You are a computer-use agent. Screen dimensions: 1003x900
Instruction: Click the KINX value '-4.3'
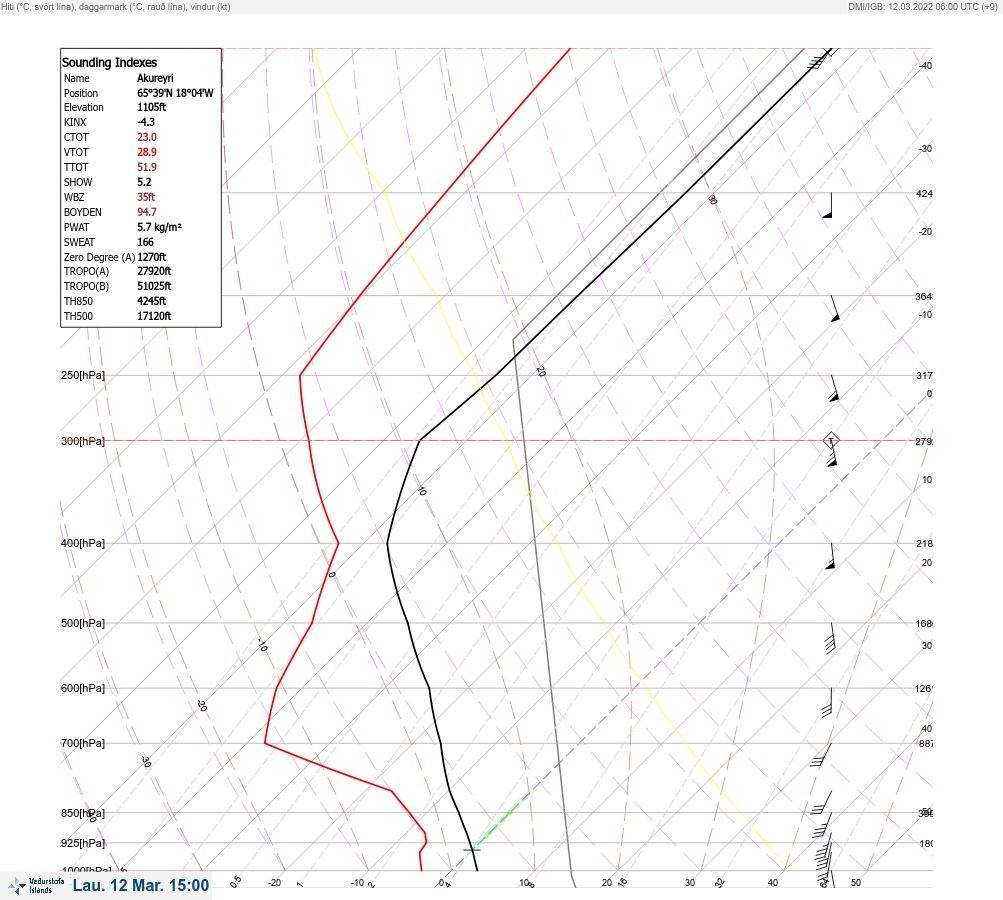146,122
